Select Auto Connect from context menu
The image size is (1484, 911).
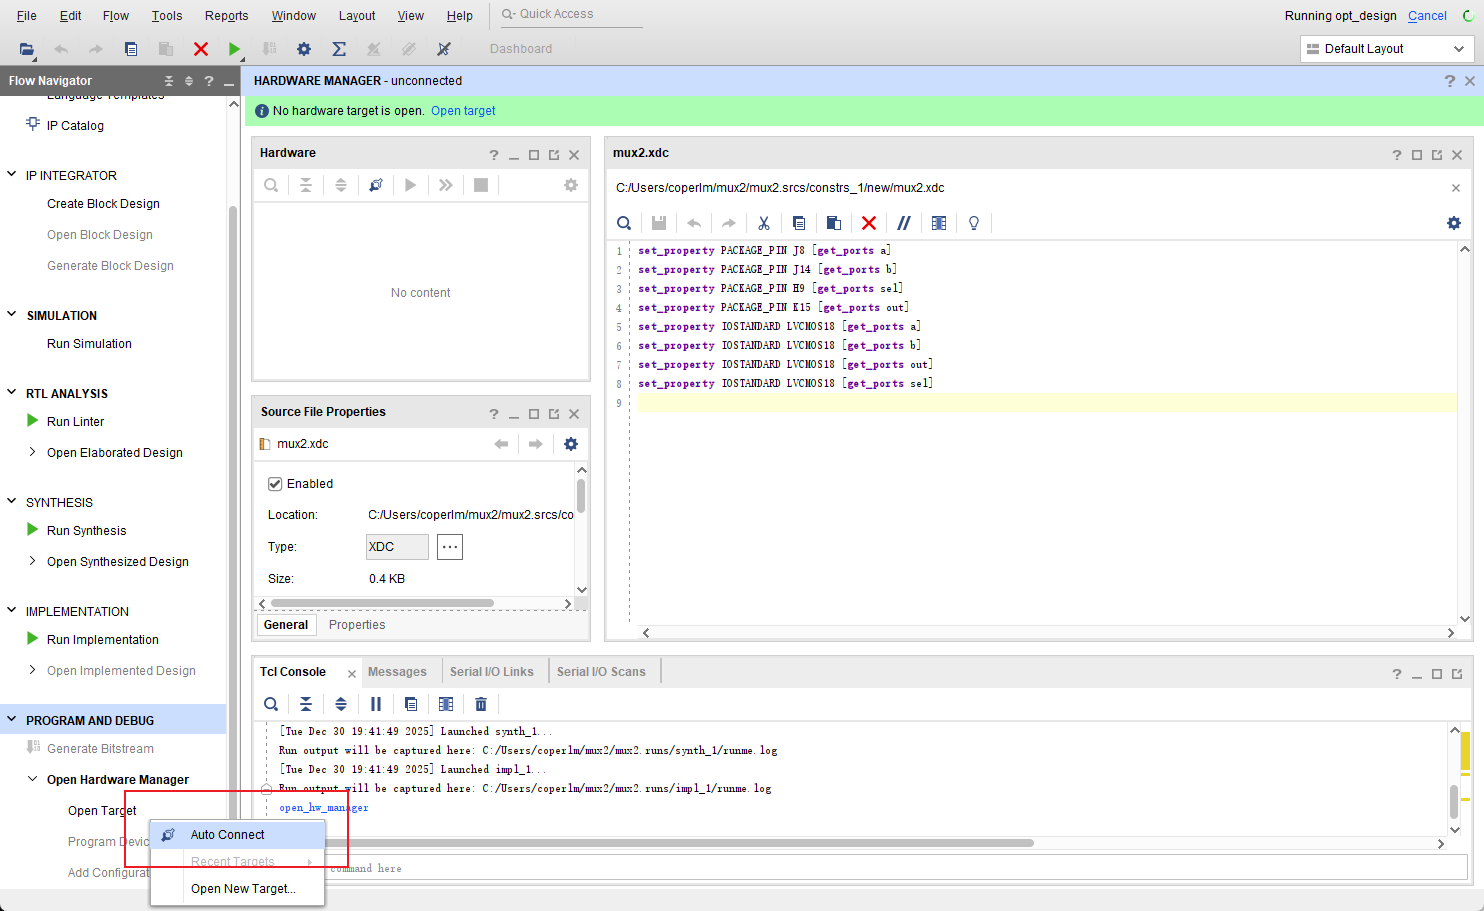point(228,835)
